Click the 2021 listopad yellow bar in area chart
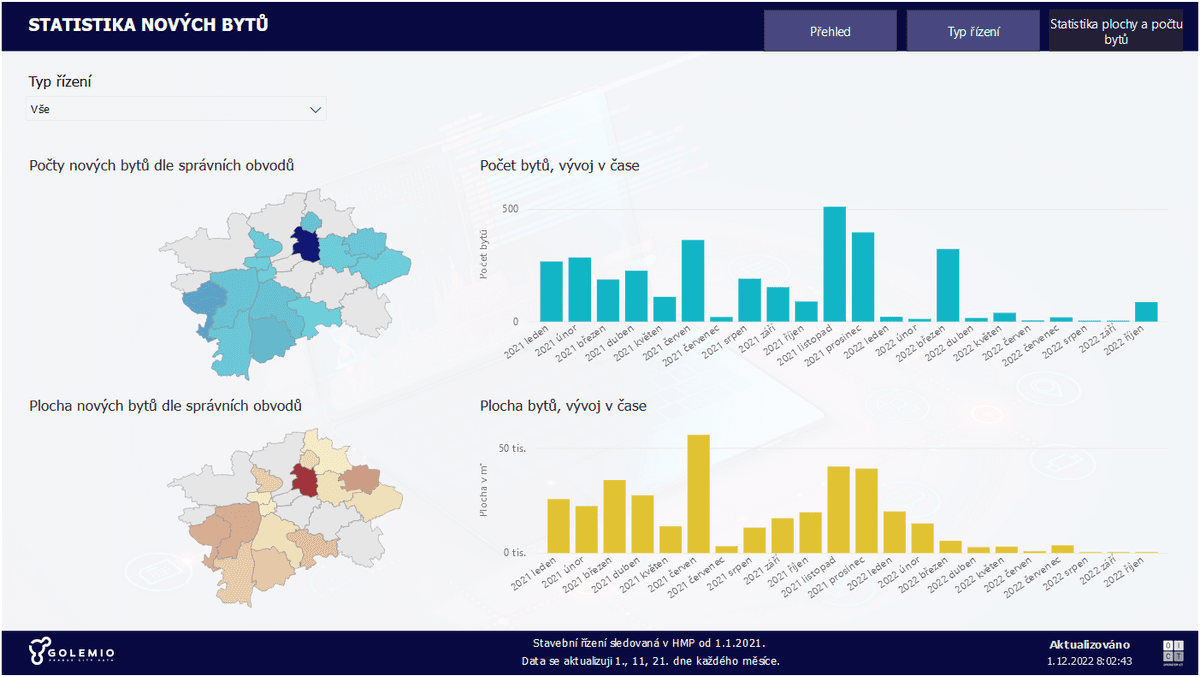This screenshot has height=677, width=1200. coord(838,510)
